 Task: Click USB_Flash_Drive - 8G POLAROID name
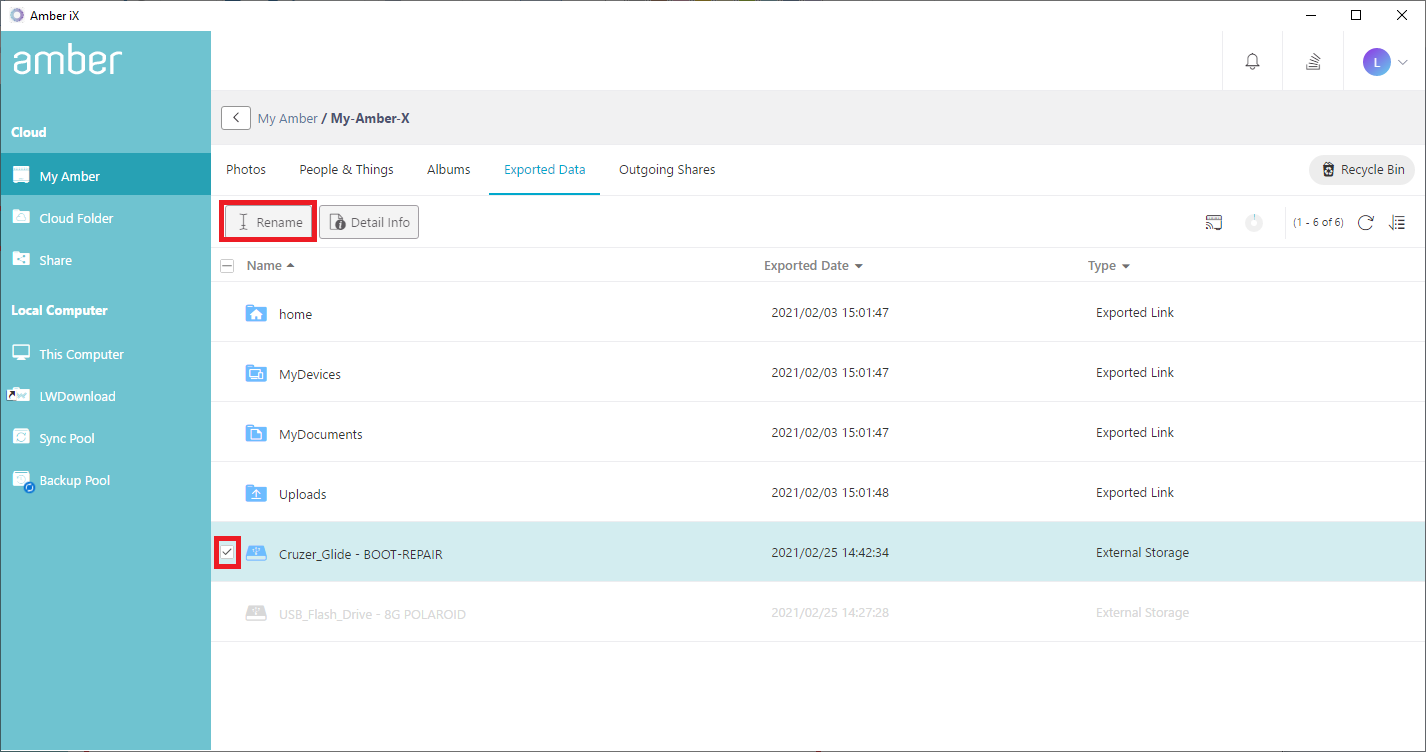coord(373,614)
